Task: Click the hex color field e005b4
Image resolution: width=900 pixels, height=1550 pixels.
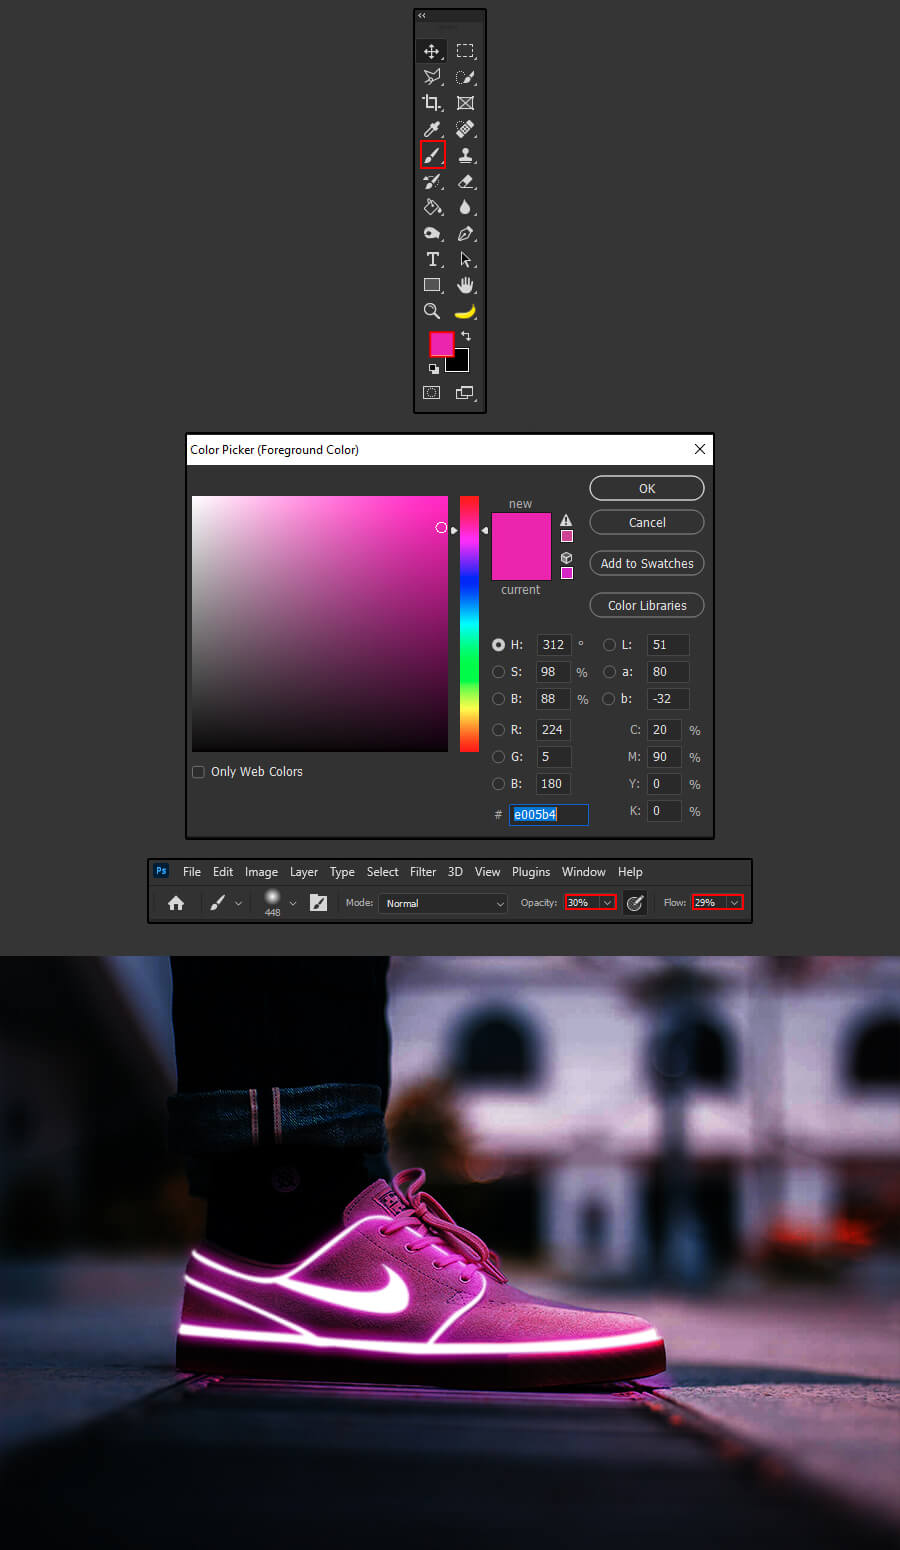Action: [549, 815]
